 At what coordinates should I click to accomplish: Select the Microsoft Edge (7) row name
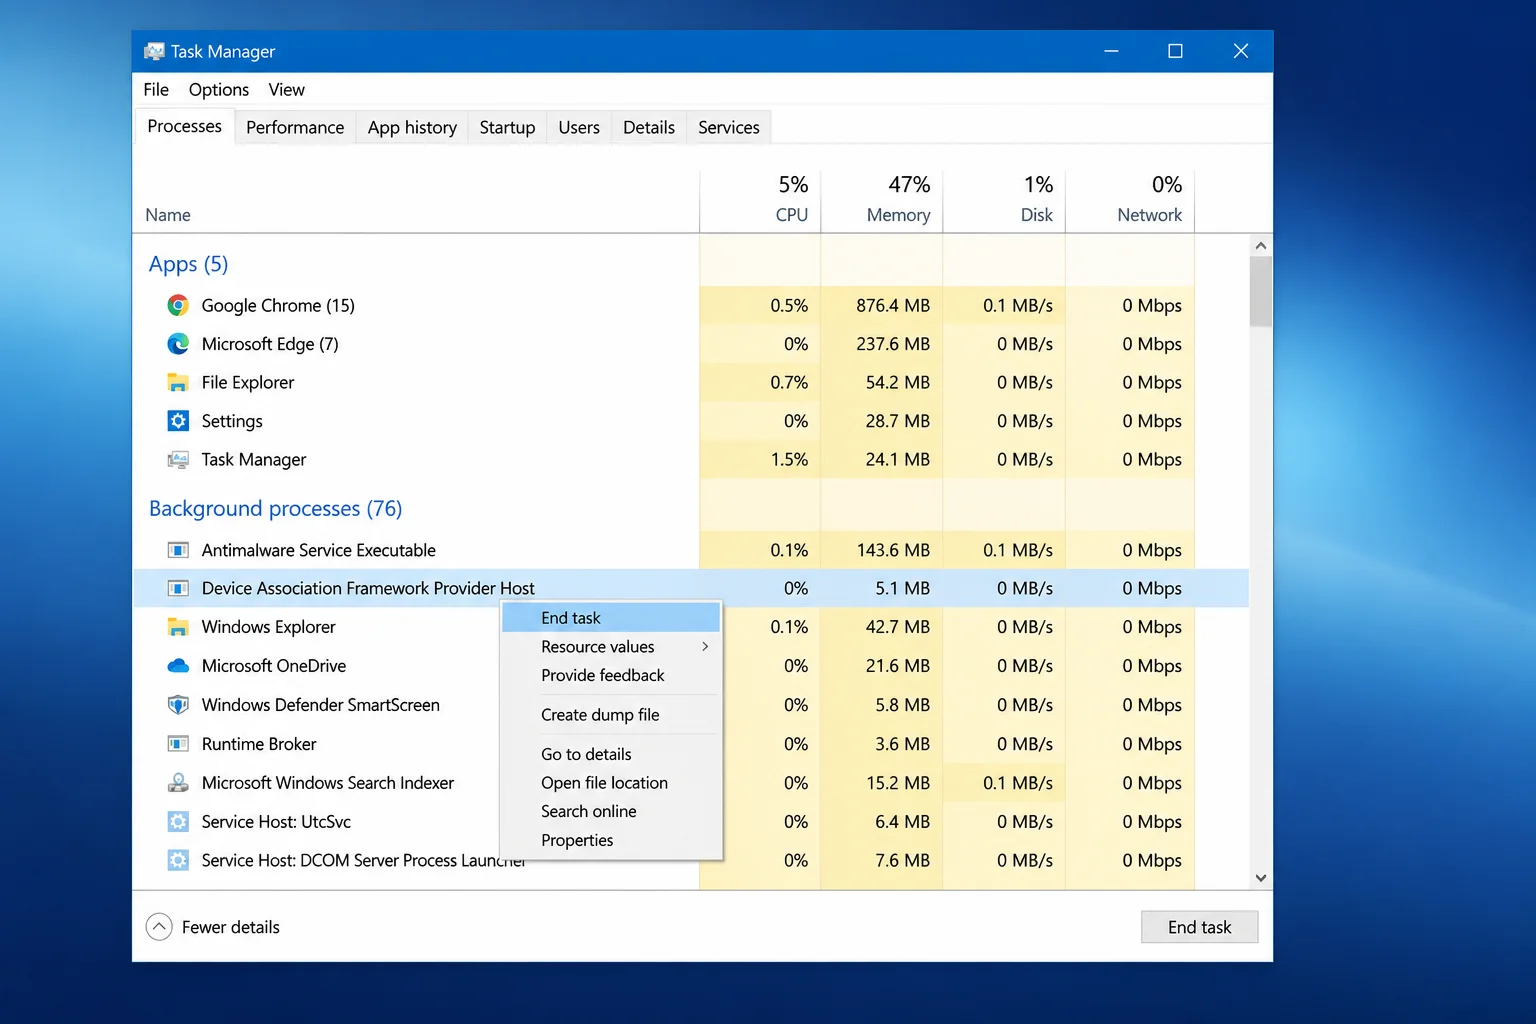tap(270, 344)
